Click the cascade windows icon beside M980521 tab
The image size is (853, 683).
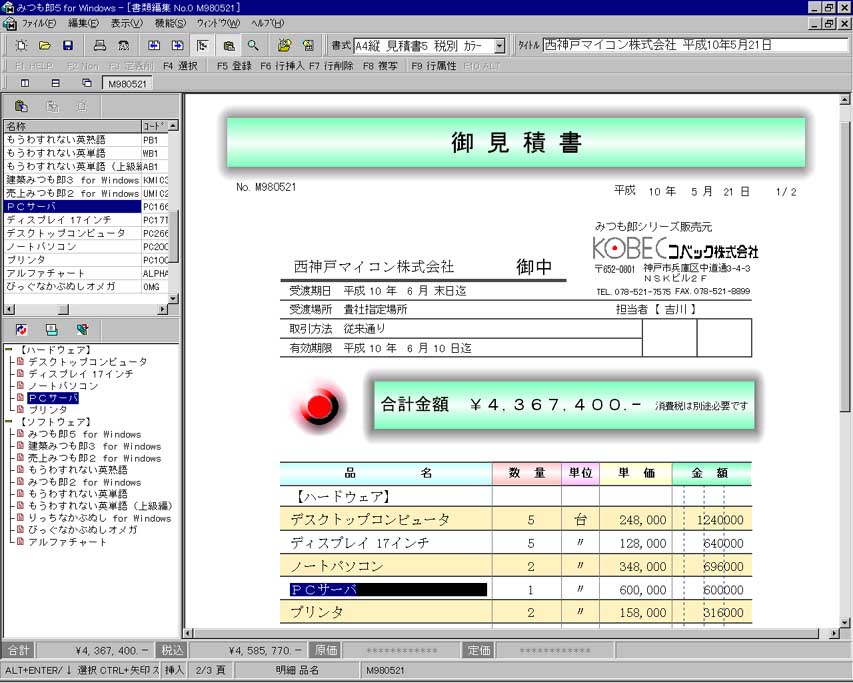click(x=87, y=82)
